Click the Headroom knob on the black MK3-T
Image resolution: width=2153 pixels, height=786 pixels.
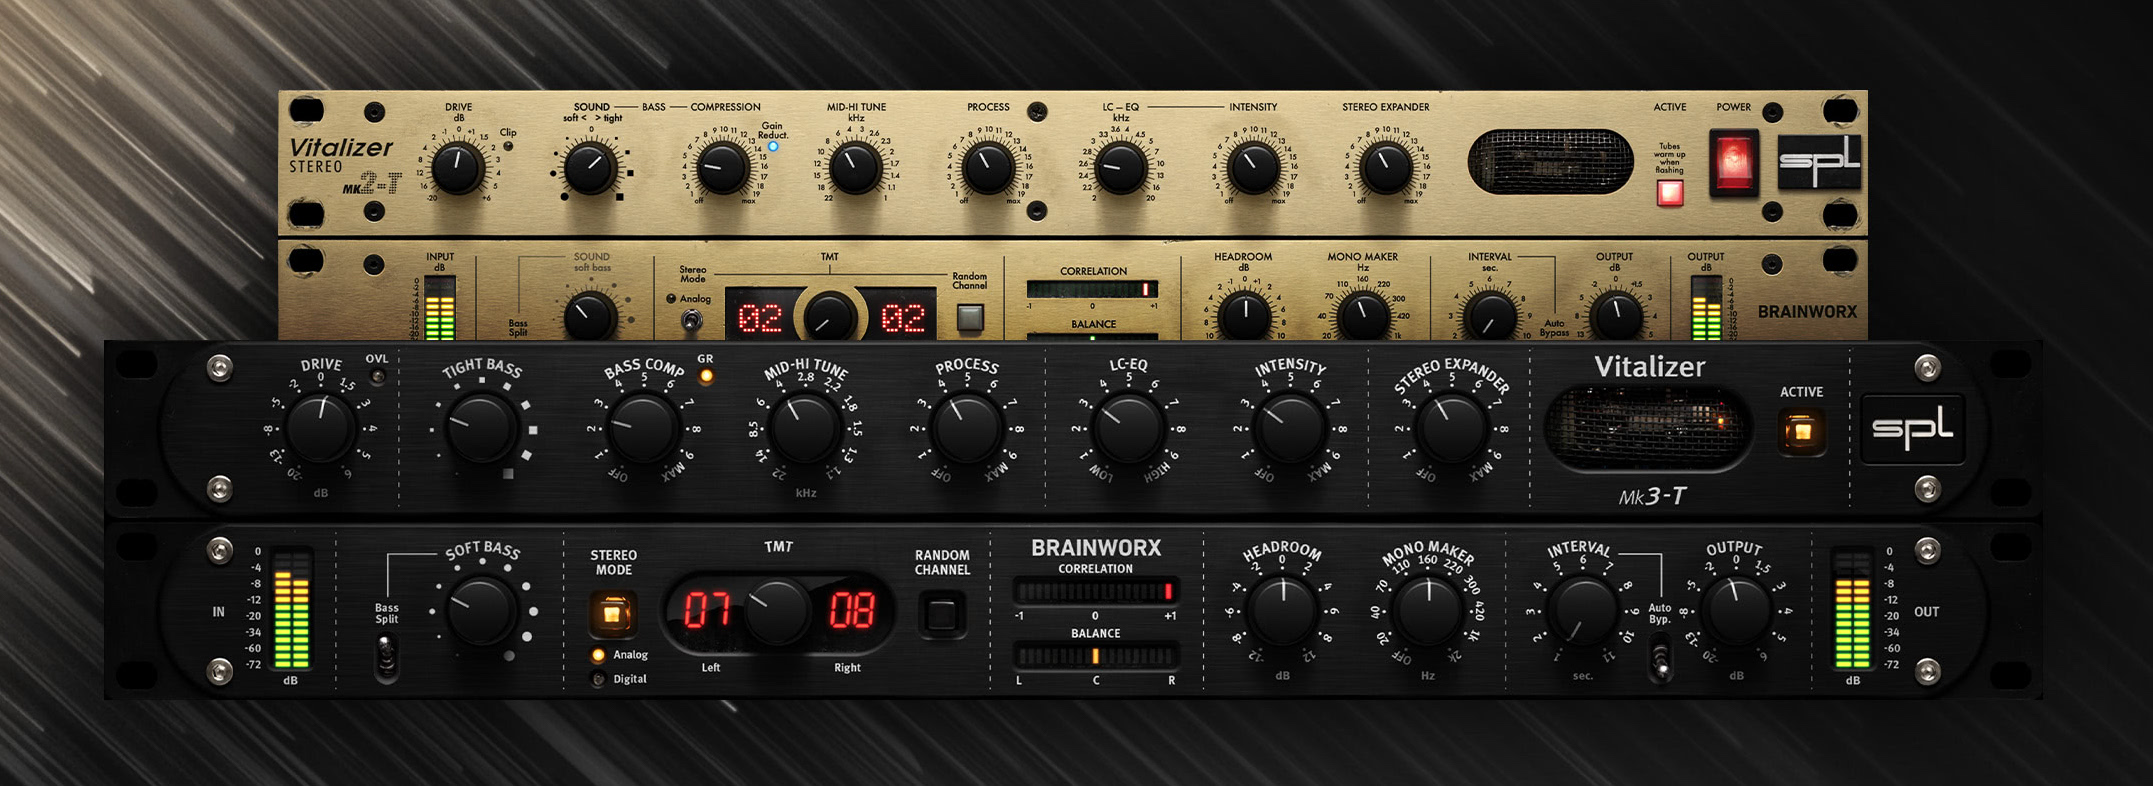pyautogui.click(x=1282, y=610)
